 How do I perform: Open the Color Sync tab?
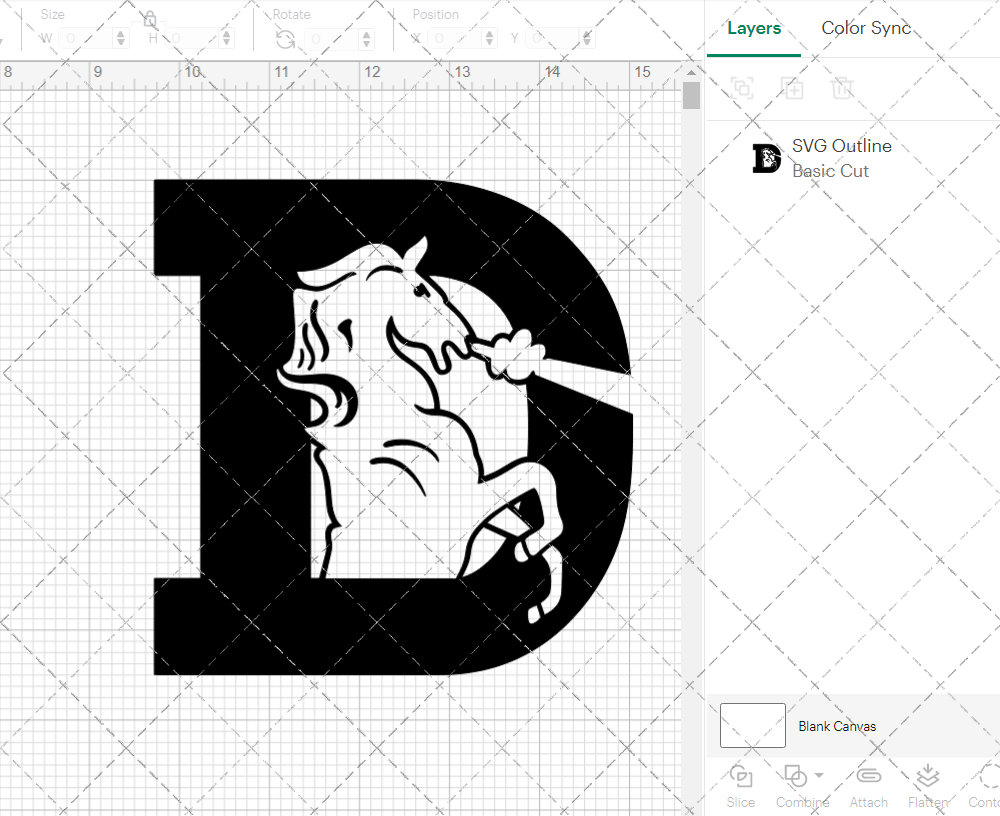click(x=865, y=28)
